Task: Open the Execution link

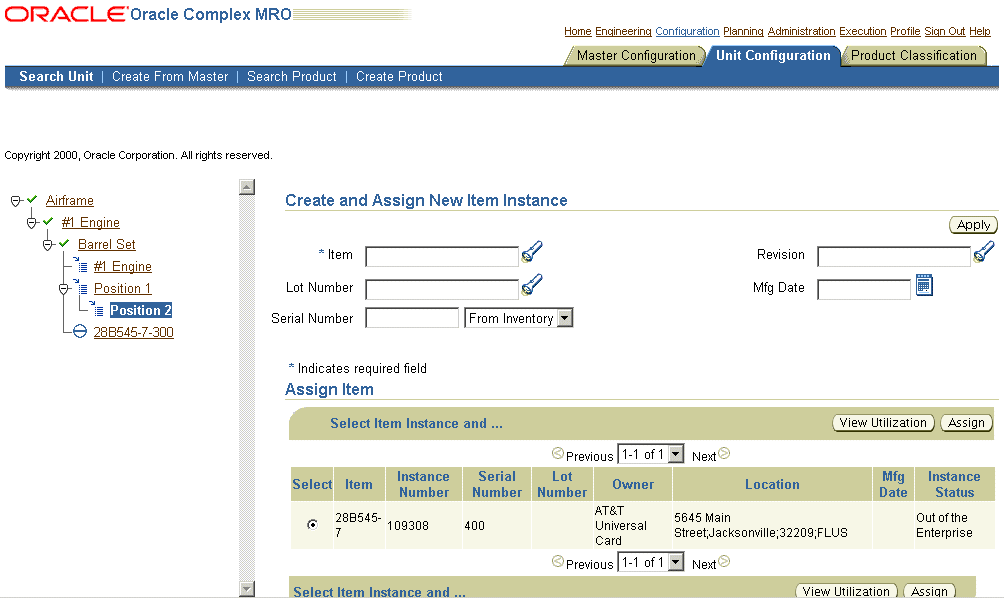Action: click(x=862, y=31)
